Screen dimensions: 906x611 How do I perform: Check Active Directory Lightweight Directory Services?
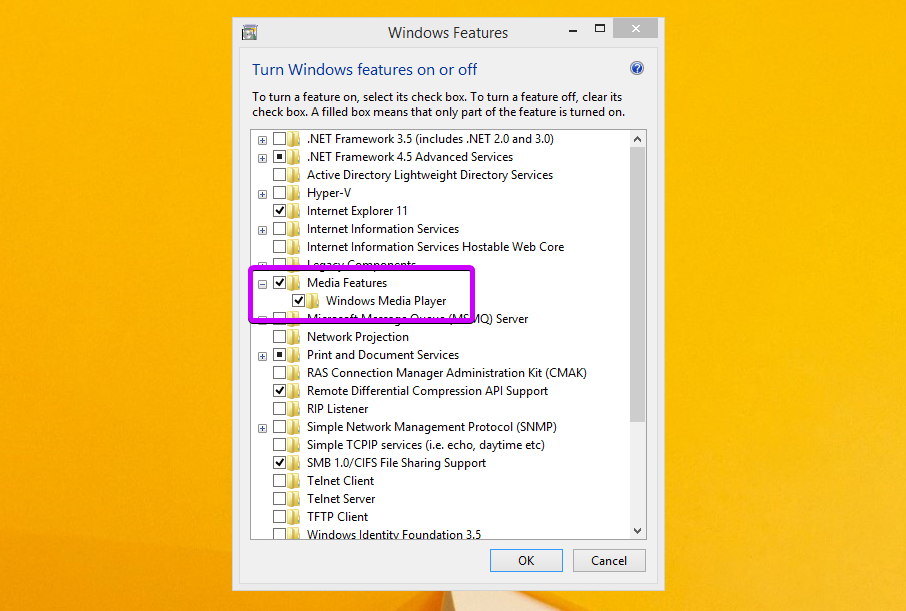point(280,175)
